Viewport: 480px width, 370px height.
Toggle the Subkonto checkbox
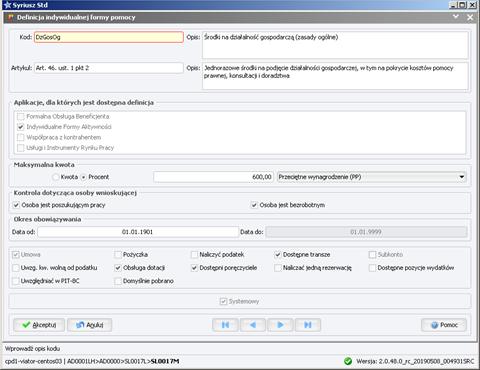click(372, 255)
